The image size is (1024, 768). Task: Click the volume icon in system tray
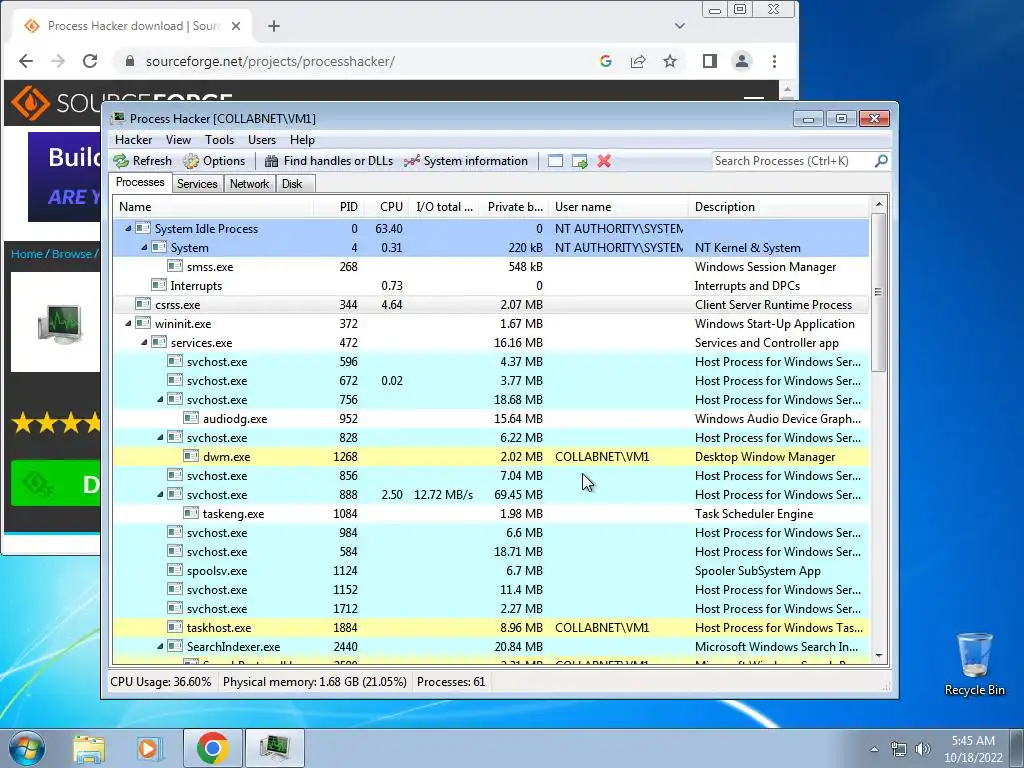[923, 749]
